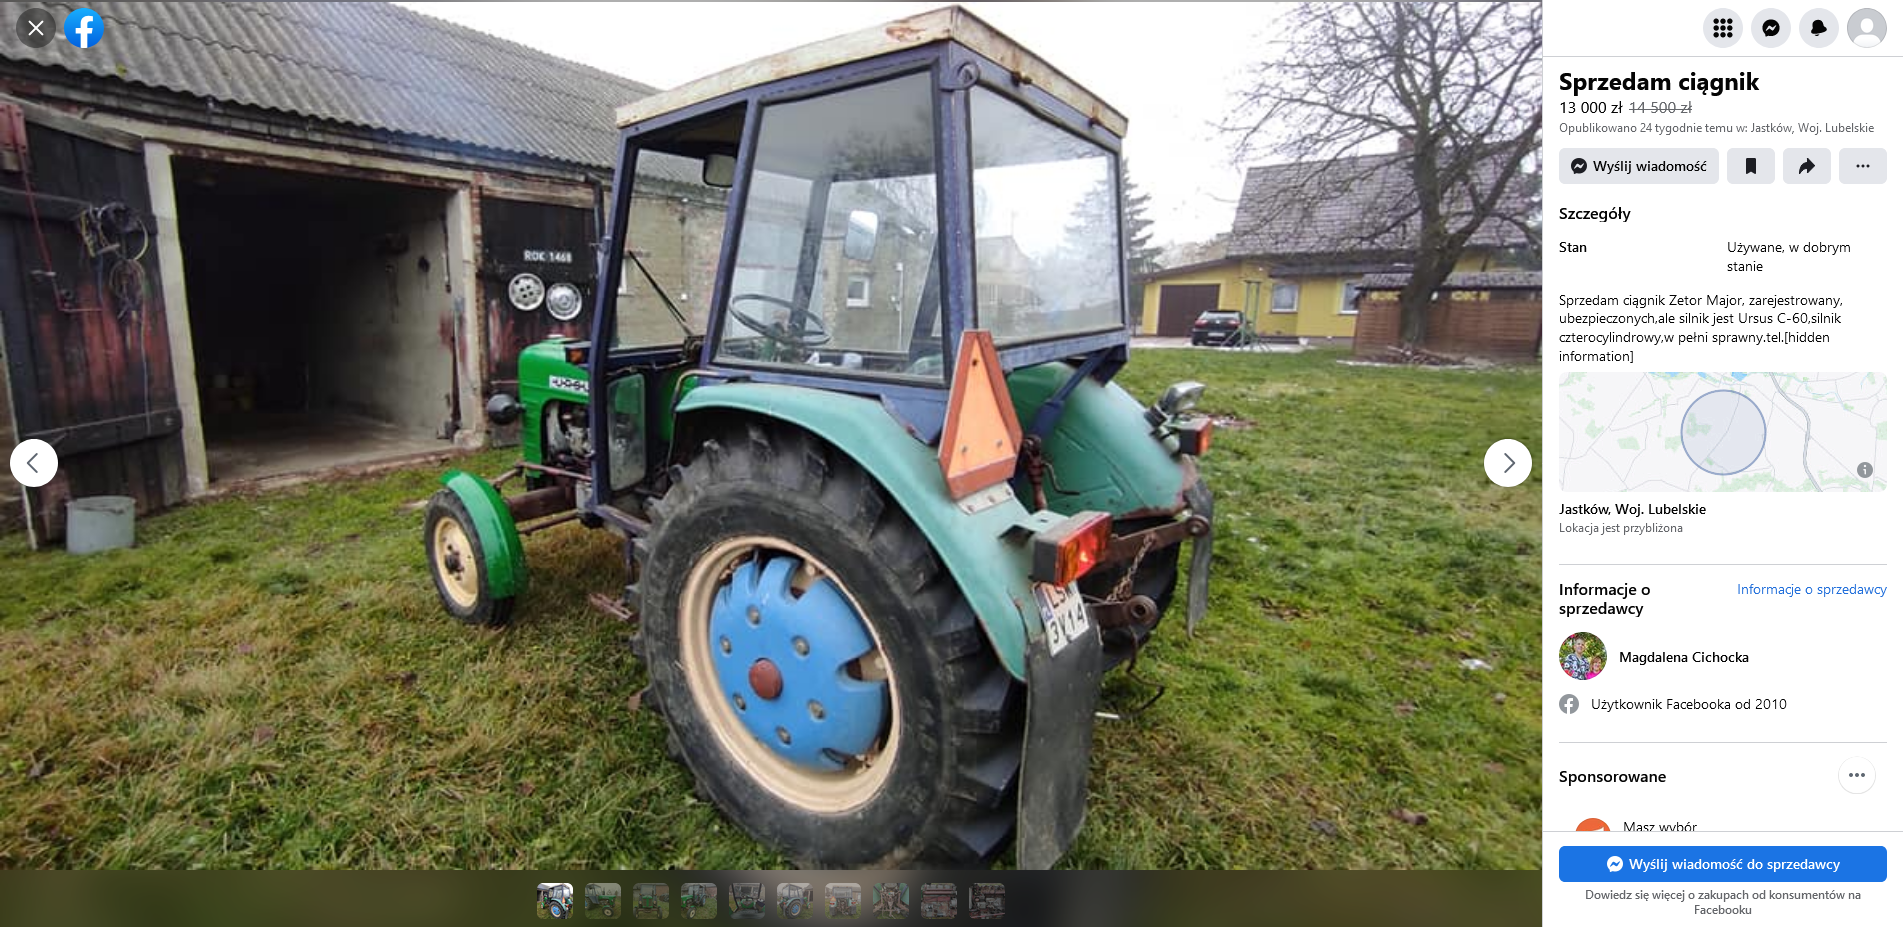Image resolution: width=1903 pixels, height=927 pixels.
Task: Select the last thumbnail in photo strip
Action: [x=987, y=901]
